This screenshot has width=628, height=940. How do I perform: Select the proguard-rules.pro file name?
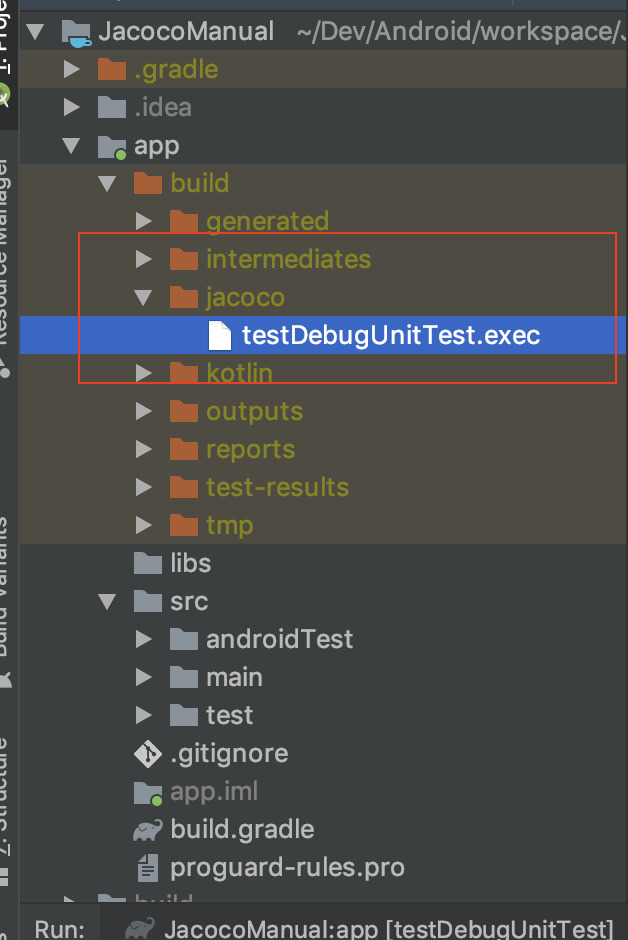click(288, 868)
